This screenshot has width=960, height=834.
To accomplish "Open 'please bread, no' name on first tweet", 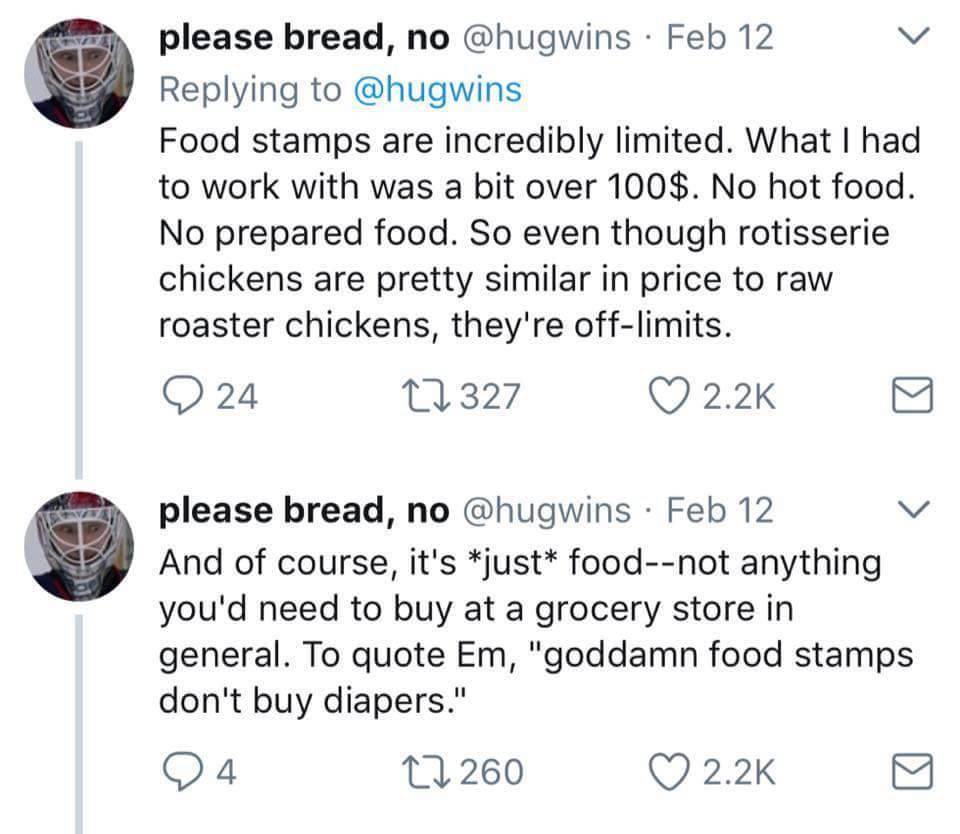I will click(305, 38).
